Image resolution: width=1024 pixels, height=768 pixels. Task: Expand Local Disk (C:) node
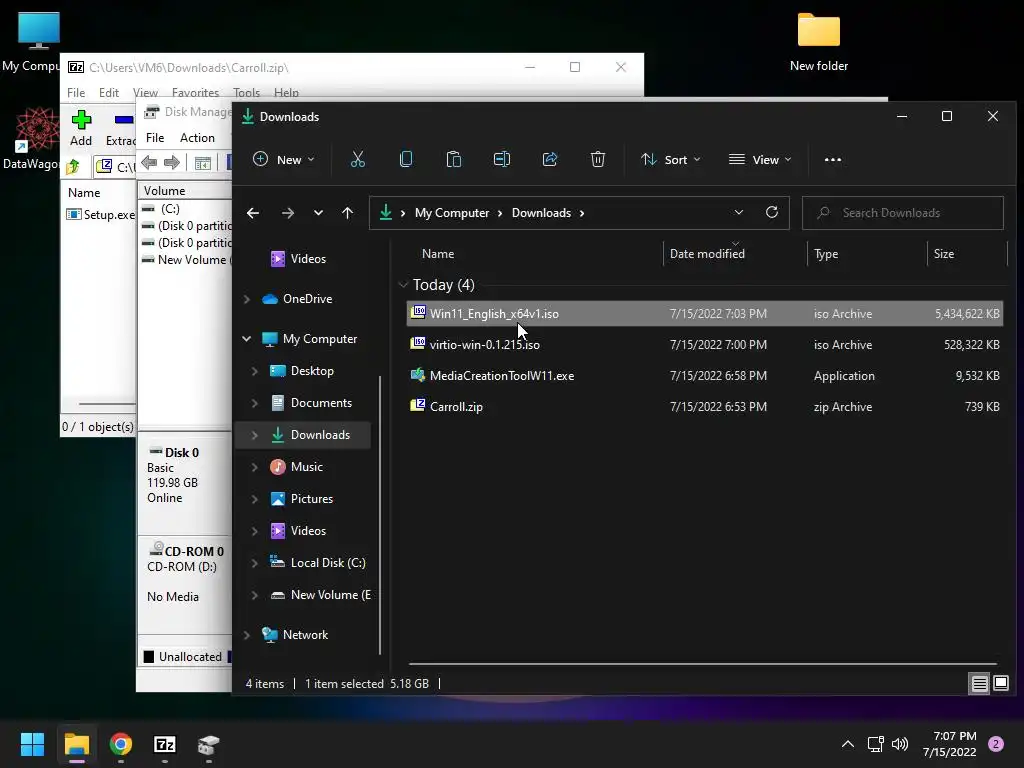point(255,563)
